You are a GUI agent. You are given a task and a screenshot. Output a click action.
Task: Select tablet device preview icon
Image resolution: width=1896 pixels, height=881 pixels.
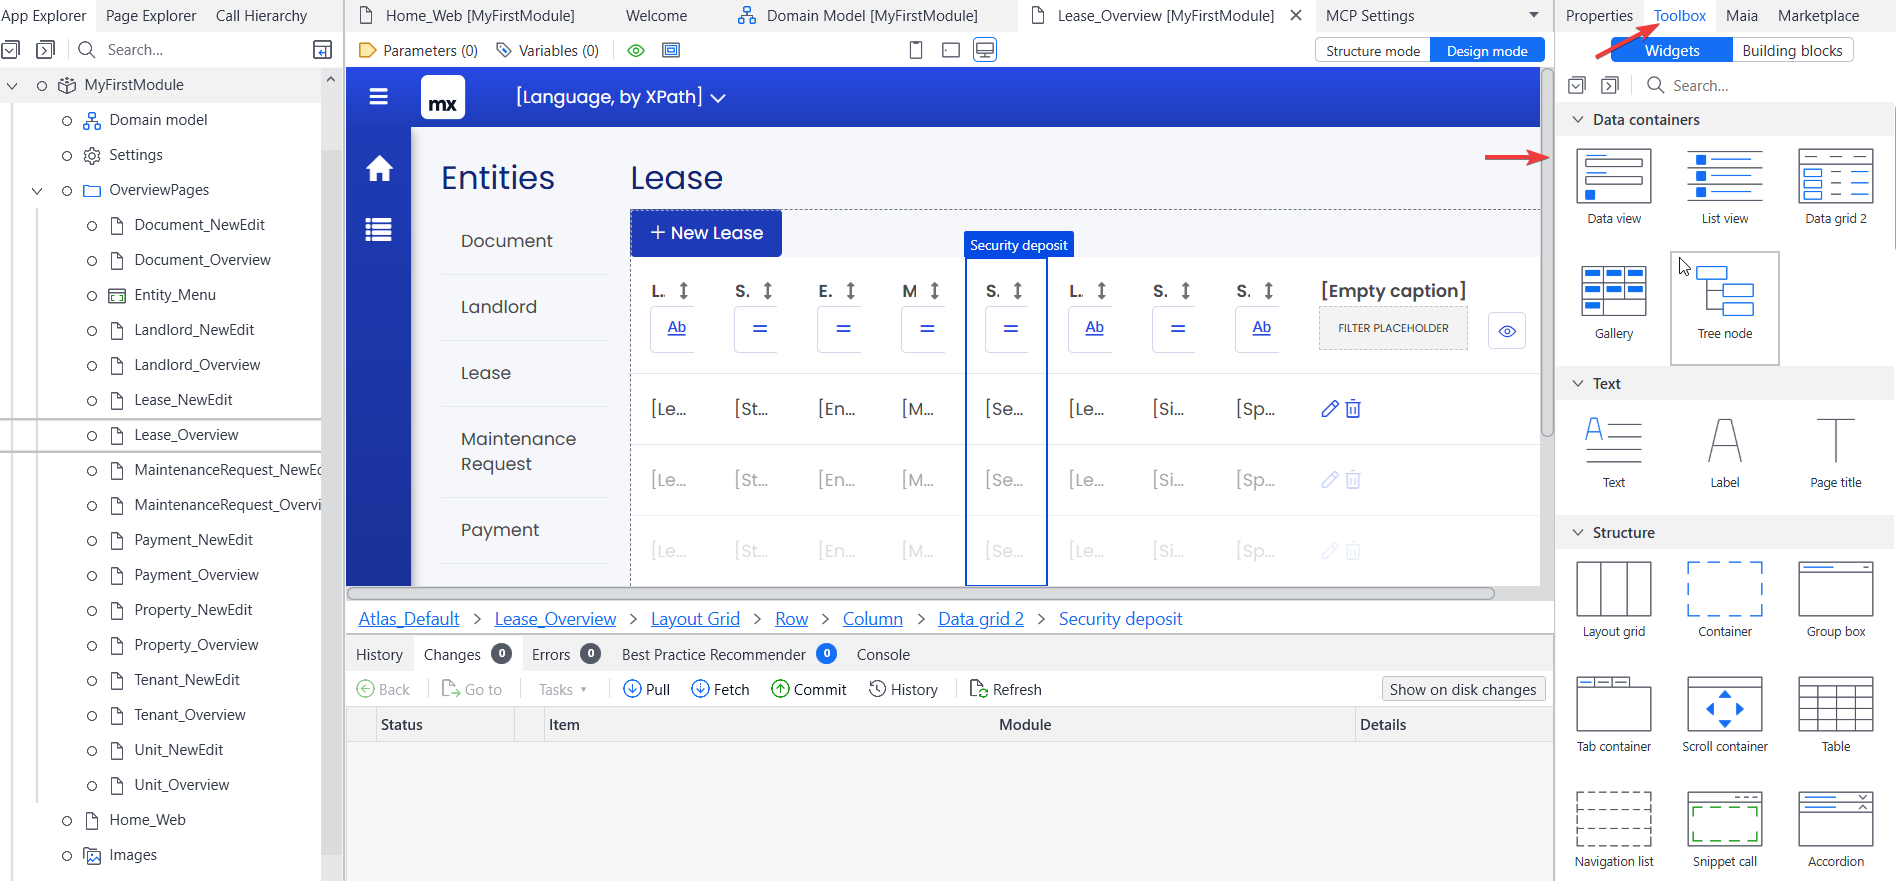click(x=951, y=50)
